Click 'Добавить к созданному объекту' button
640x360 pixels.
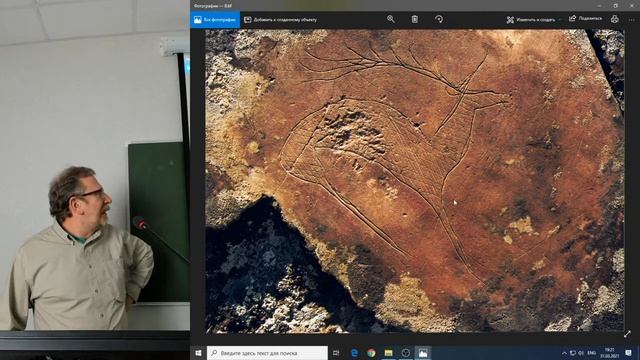point(280,20)
